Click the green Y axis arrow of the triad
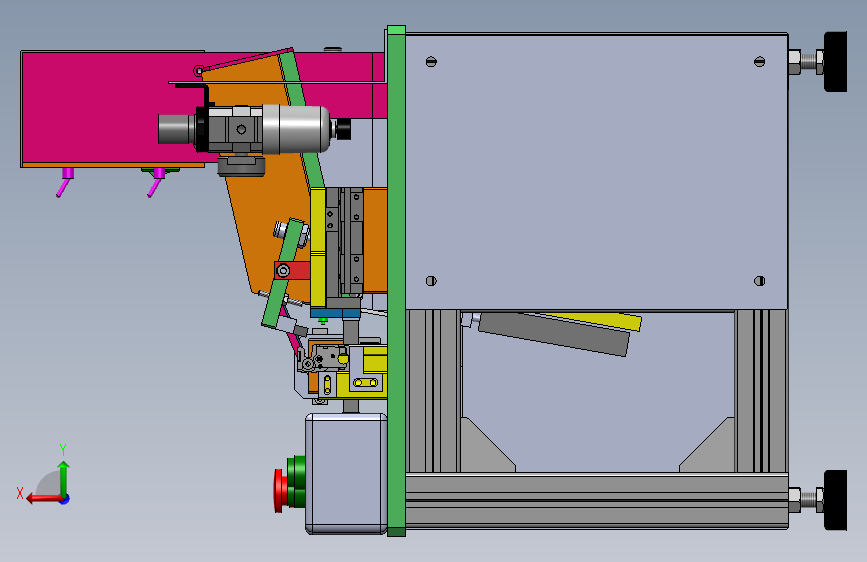 click(x=64, y=478)
